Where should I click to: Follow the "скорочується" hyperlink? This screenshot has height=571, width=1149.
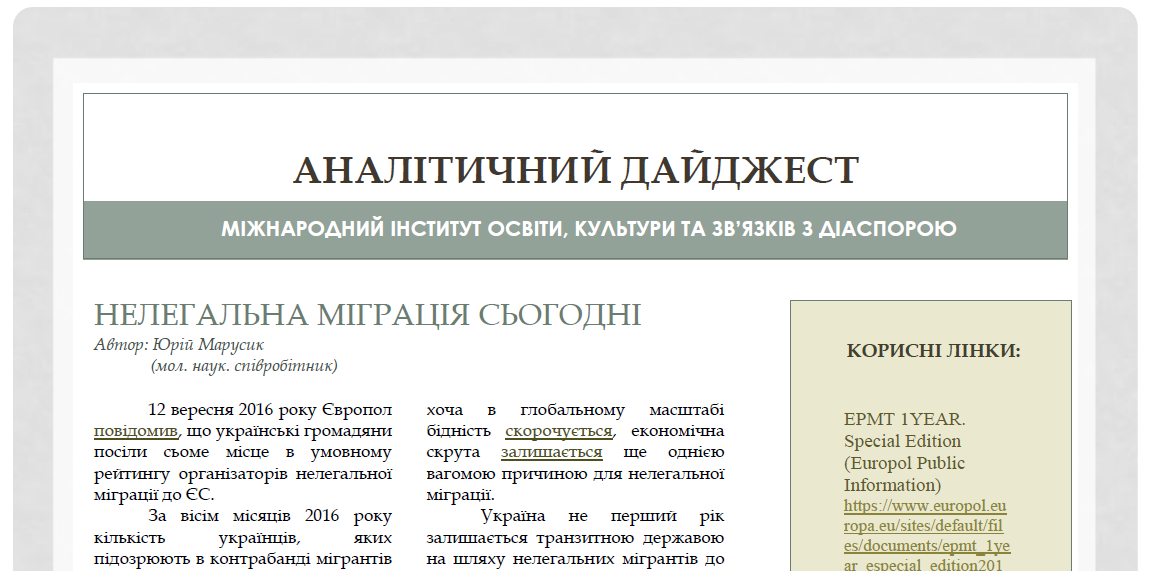tap(558, 431)
